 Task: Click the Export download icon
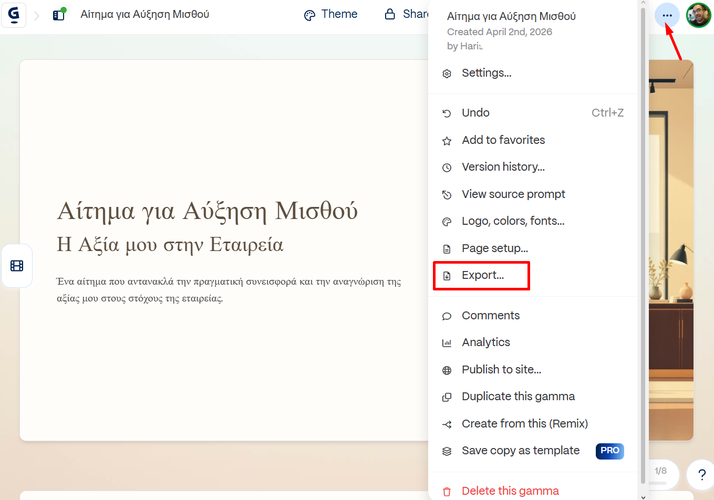pos(447,276)
